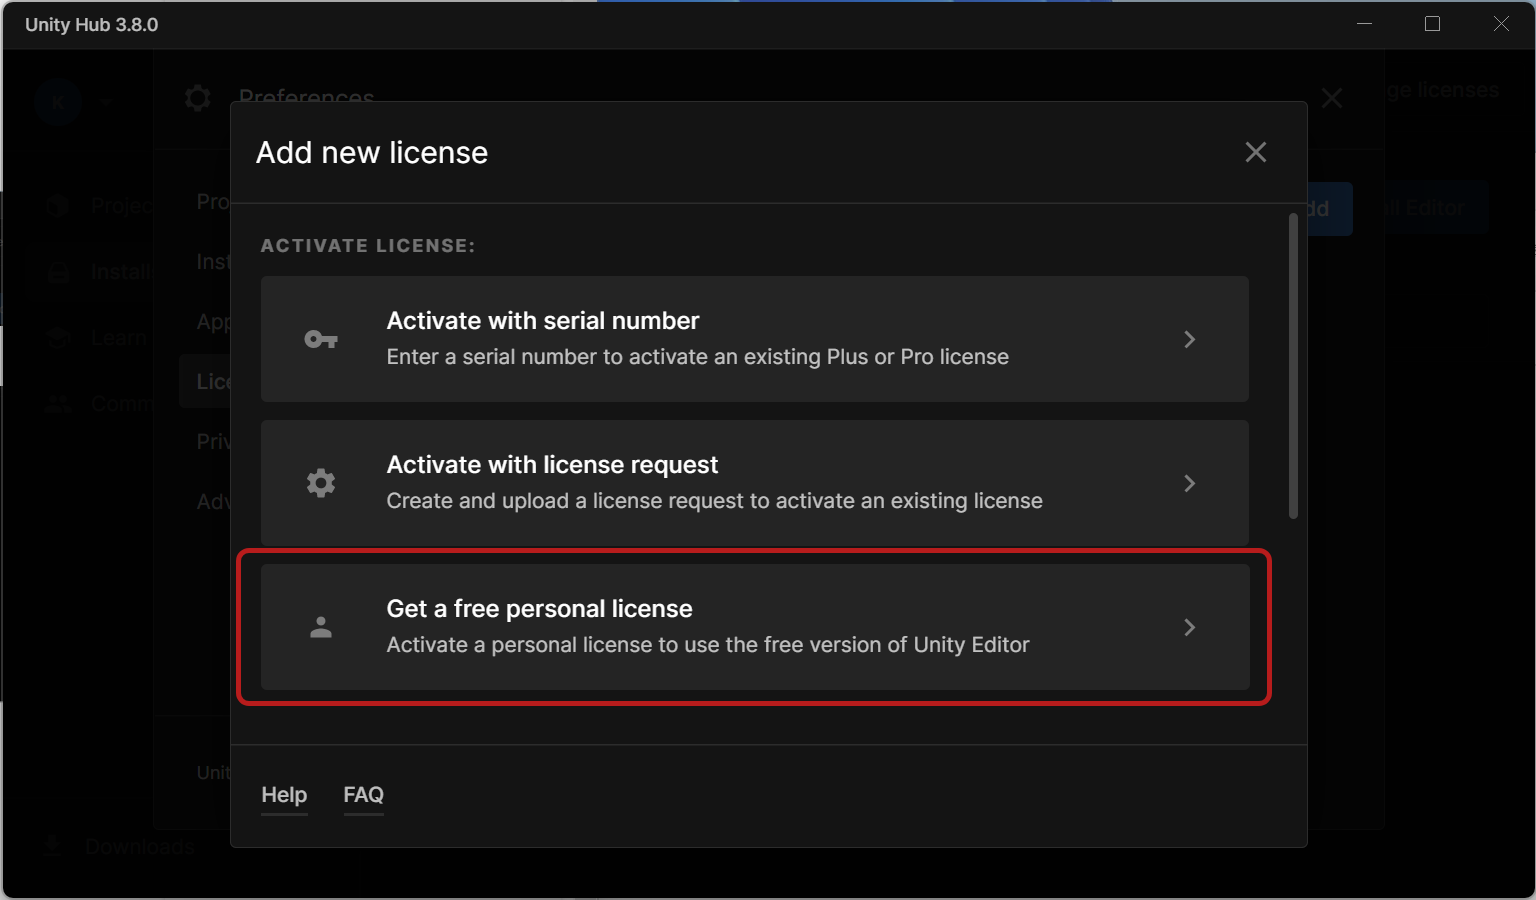Click the gear icon beside license request
Image resolution: width=1536 pixels, height=900 pixels.
pos(321,483)
